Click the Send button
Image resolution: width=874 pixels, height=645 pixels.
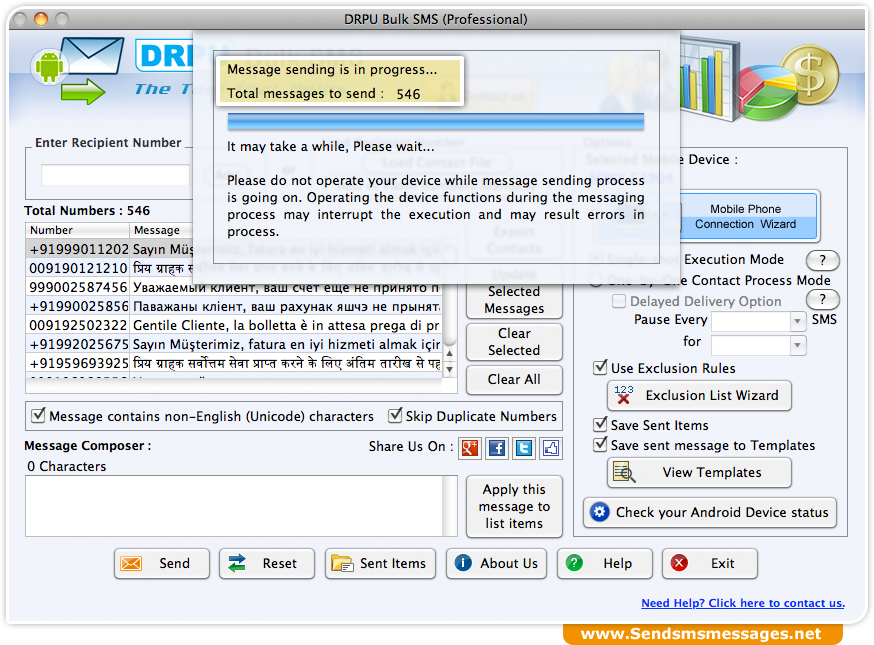point(162,564)
